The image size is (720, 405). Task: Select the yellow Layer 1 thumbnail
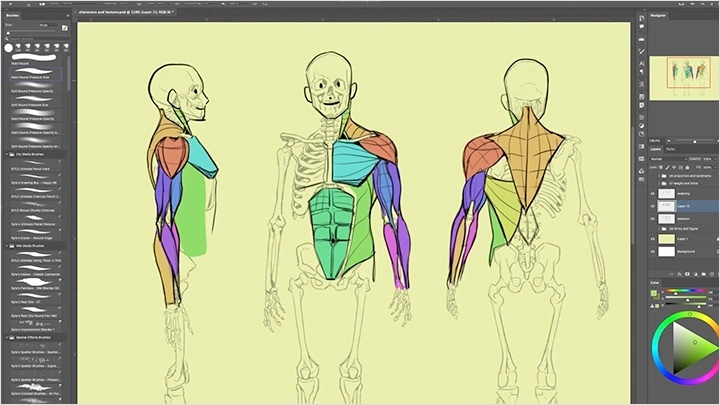coord(666,239)
